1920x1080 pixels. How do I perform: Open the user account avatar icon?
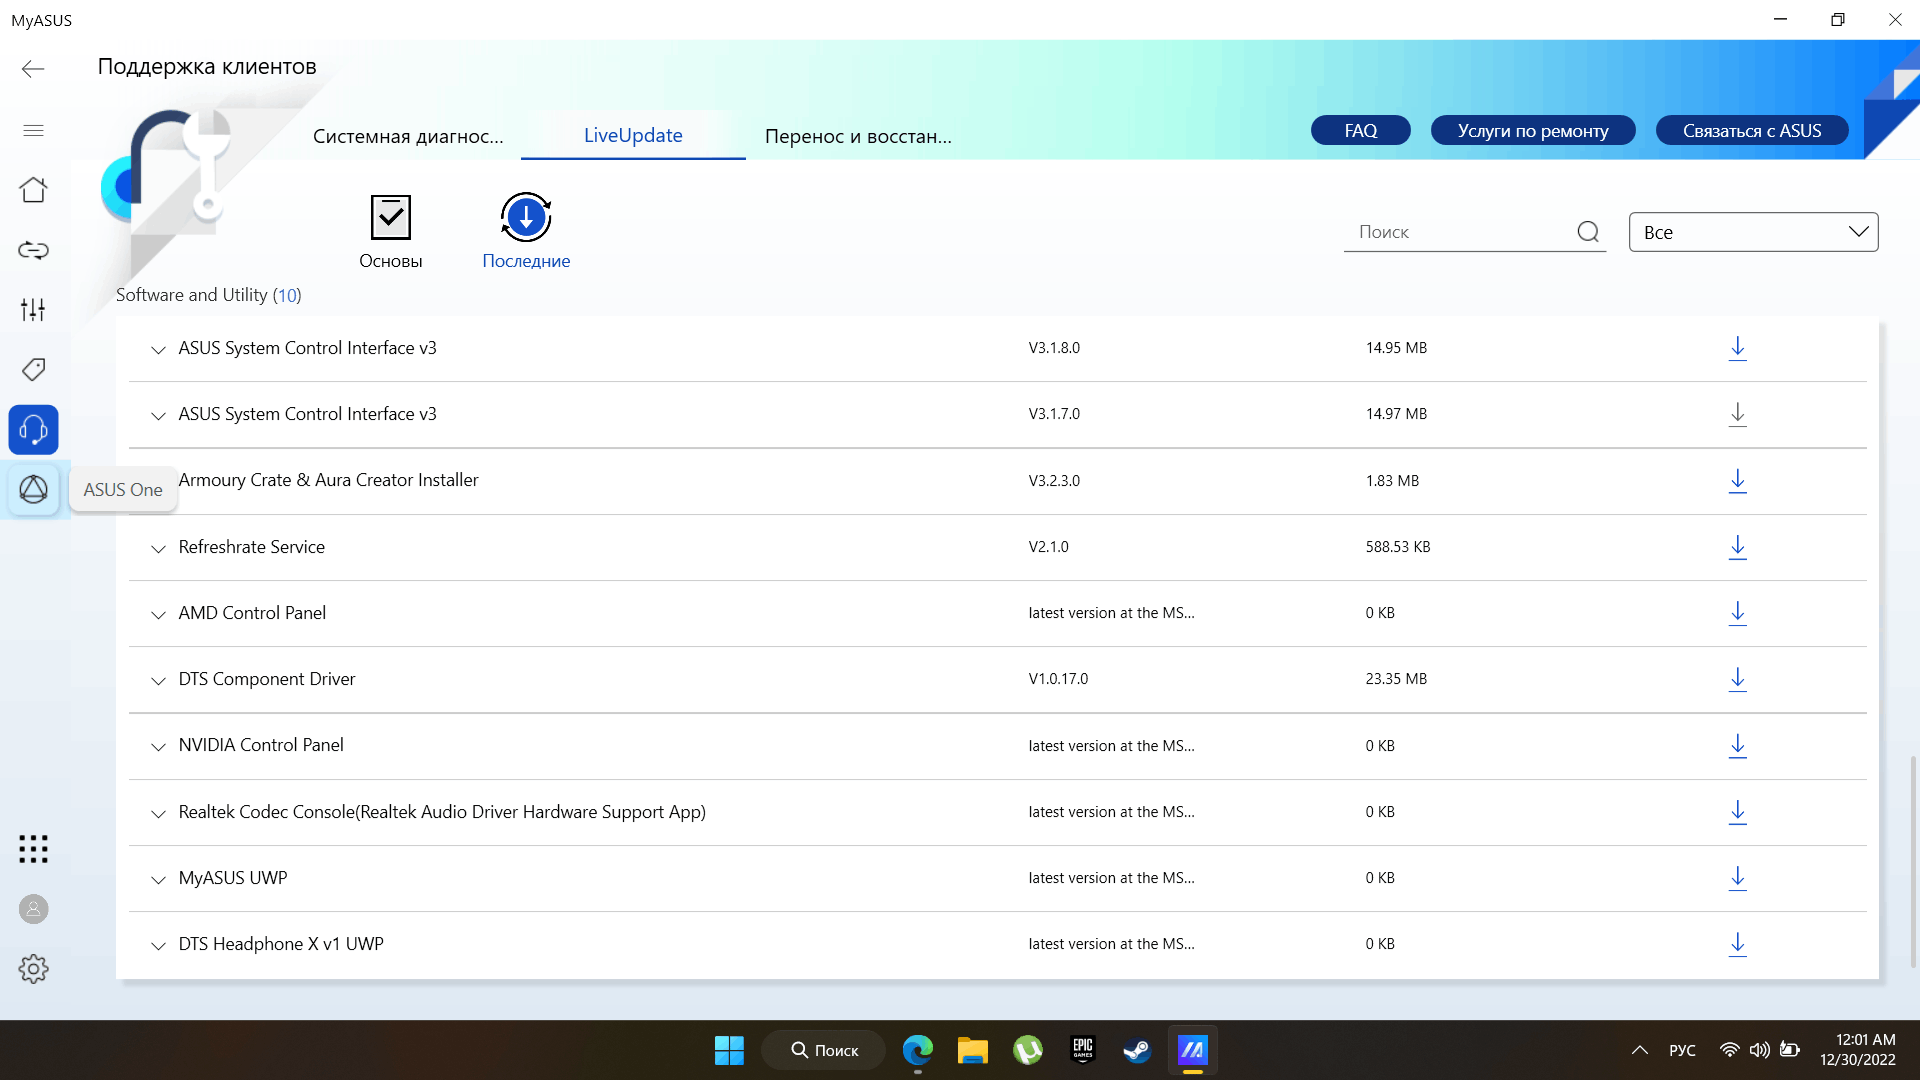(33, 909)
